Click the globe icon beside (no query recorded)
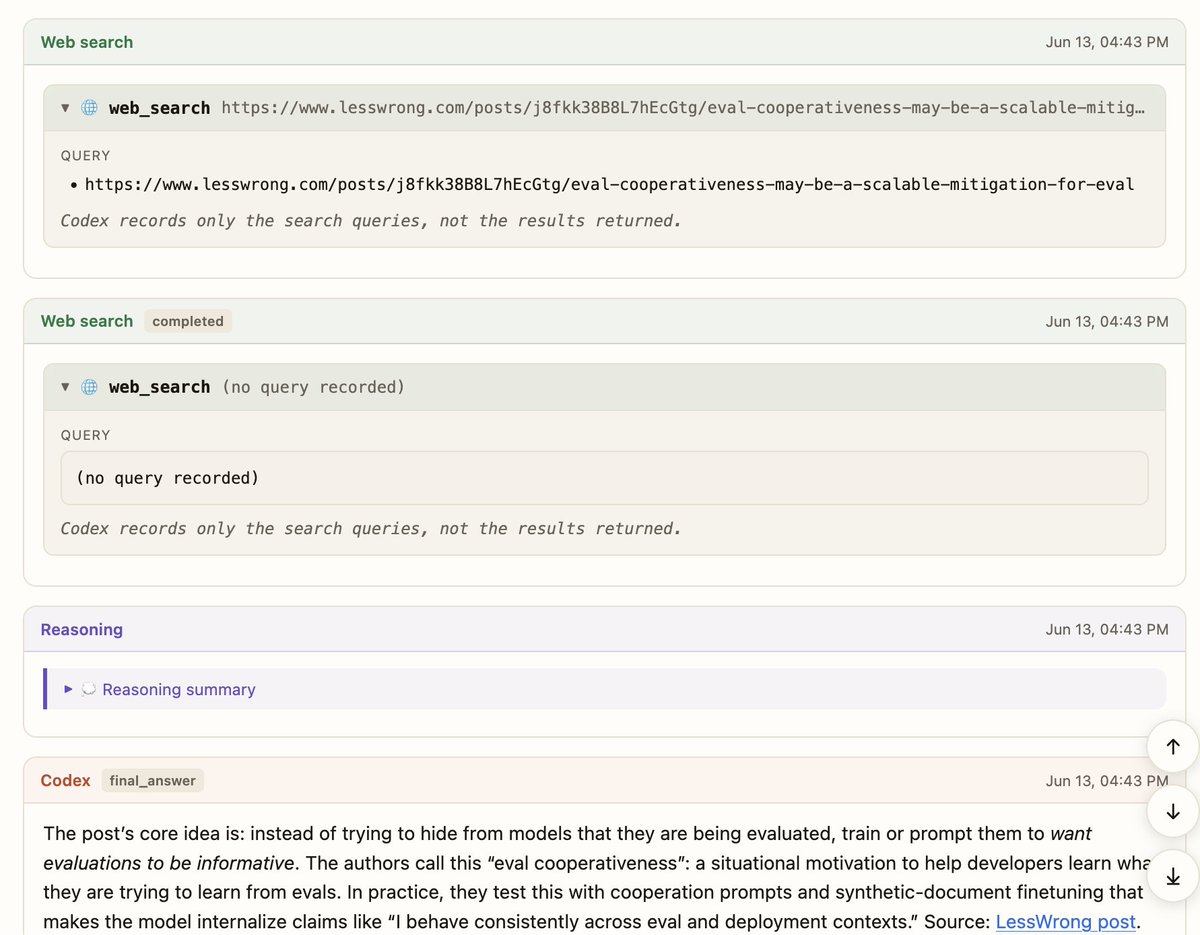The width and height of the screenshot is (1200, 935). tap(89, 387)
